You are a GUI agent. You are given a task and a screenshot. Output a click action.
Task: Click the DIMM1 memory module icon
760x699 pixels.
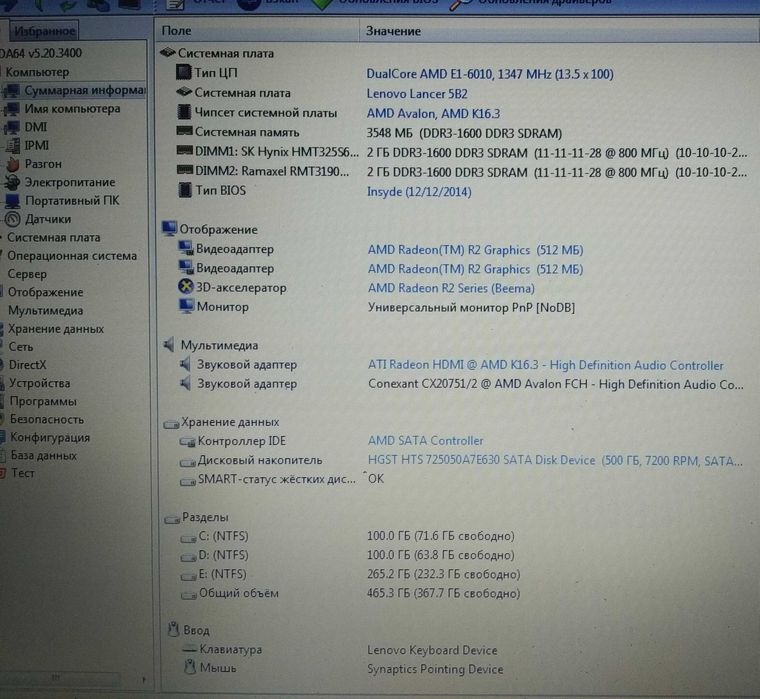pos(185,151)
